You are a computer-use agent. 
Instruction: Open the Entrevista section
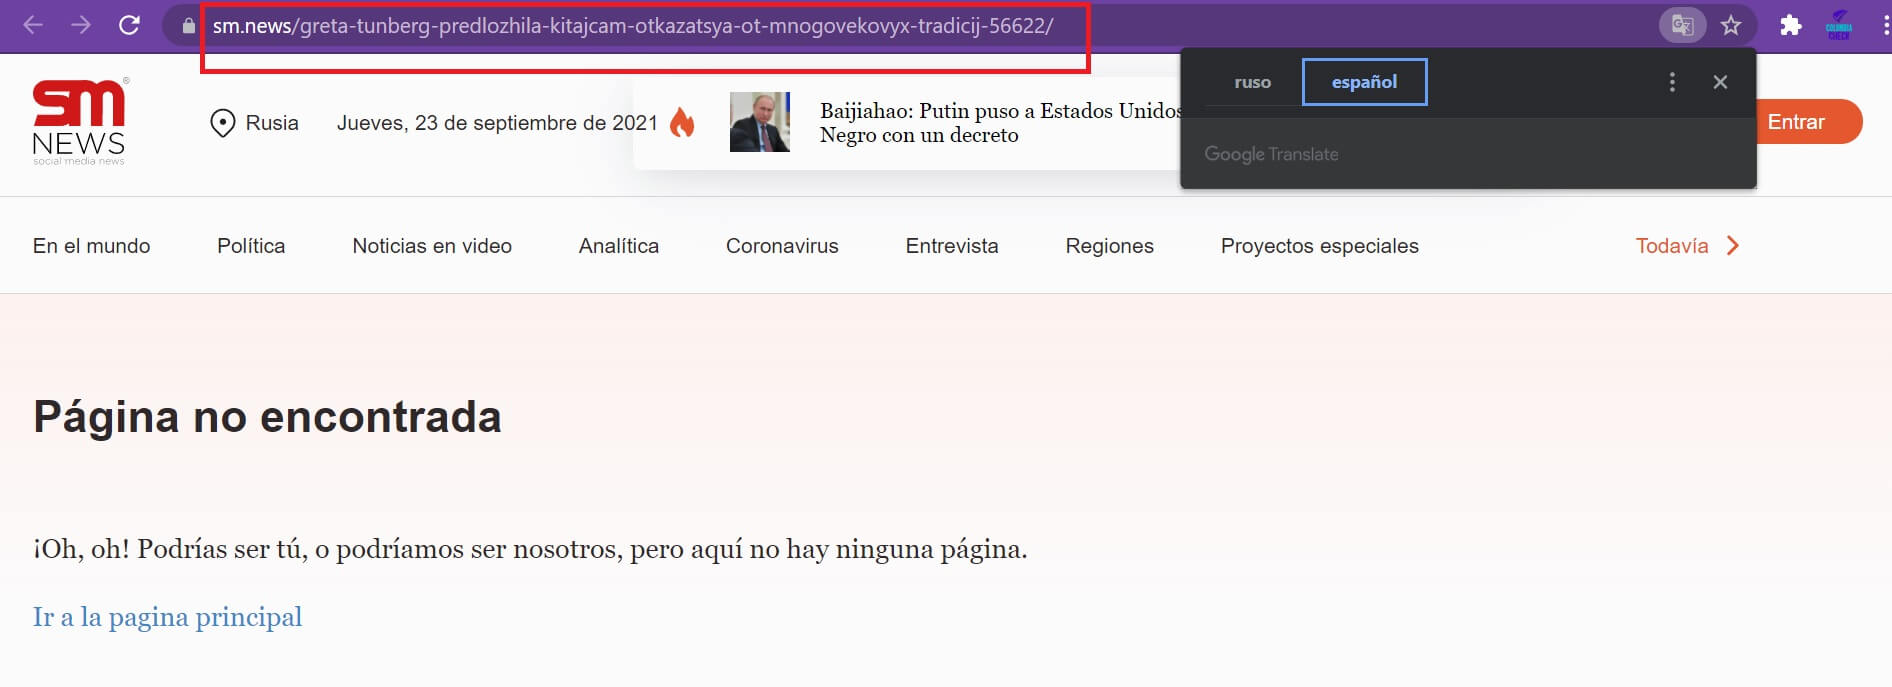pyautogui.click(x=952, y=246)
